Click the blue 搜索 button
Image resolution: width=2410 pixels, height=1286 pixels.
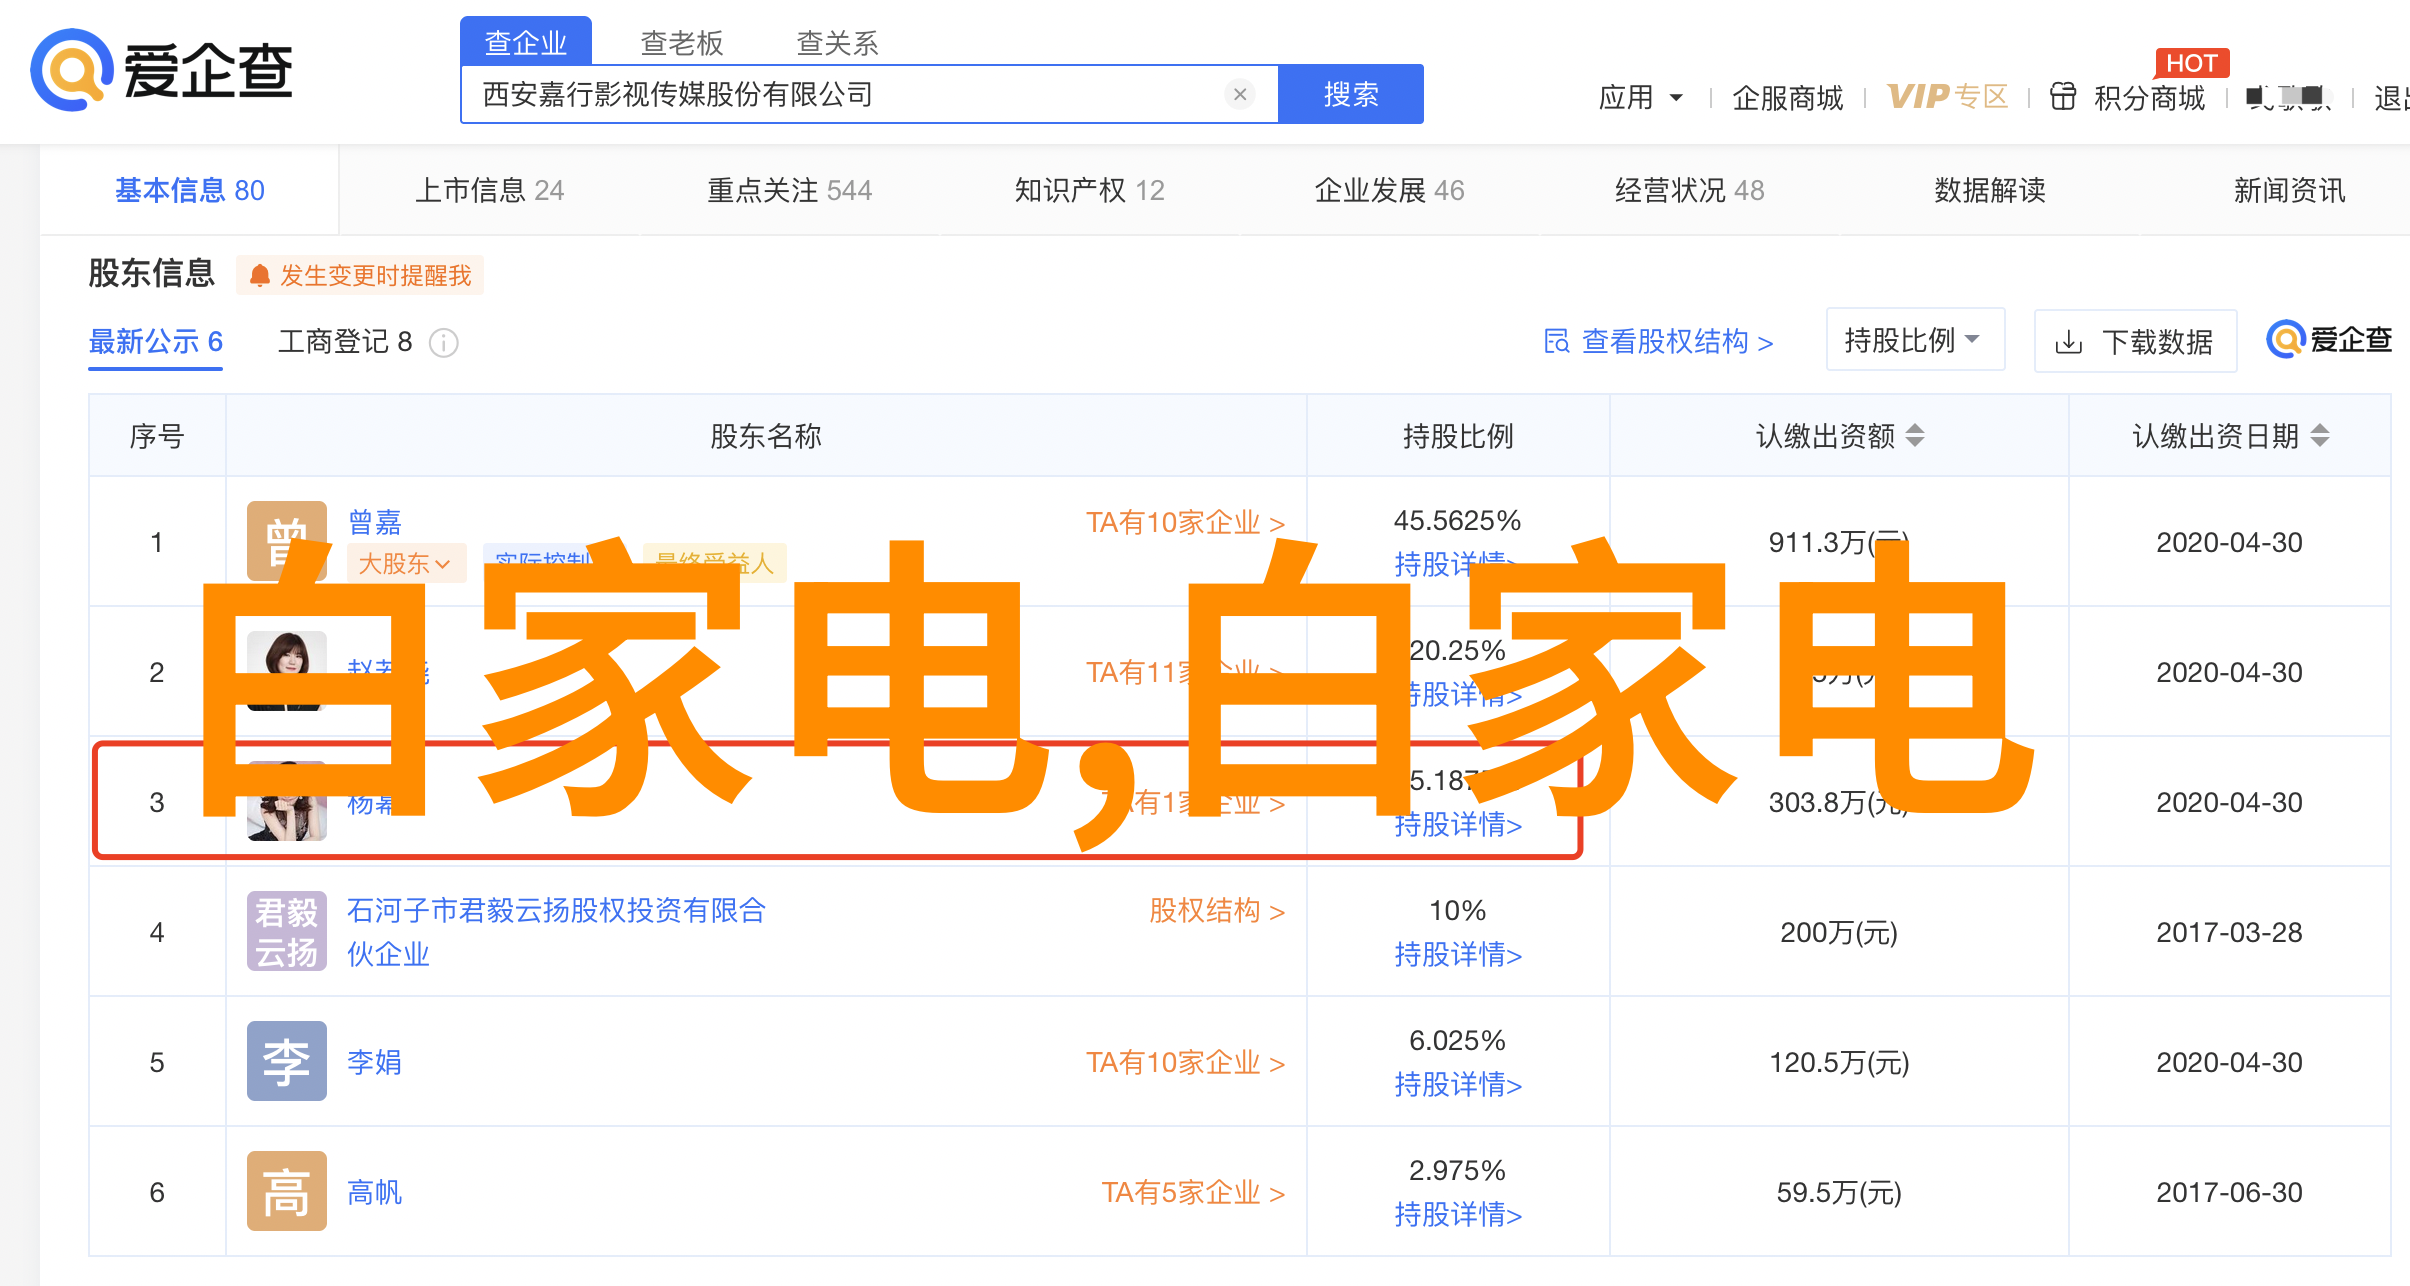1351,94
